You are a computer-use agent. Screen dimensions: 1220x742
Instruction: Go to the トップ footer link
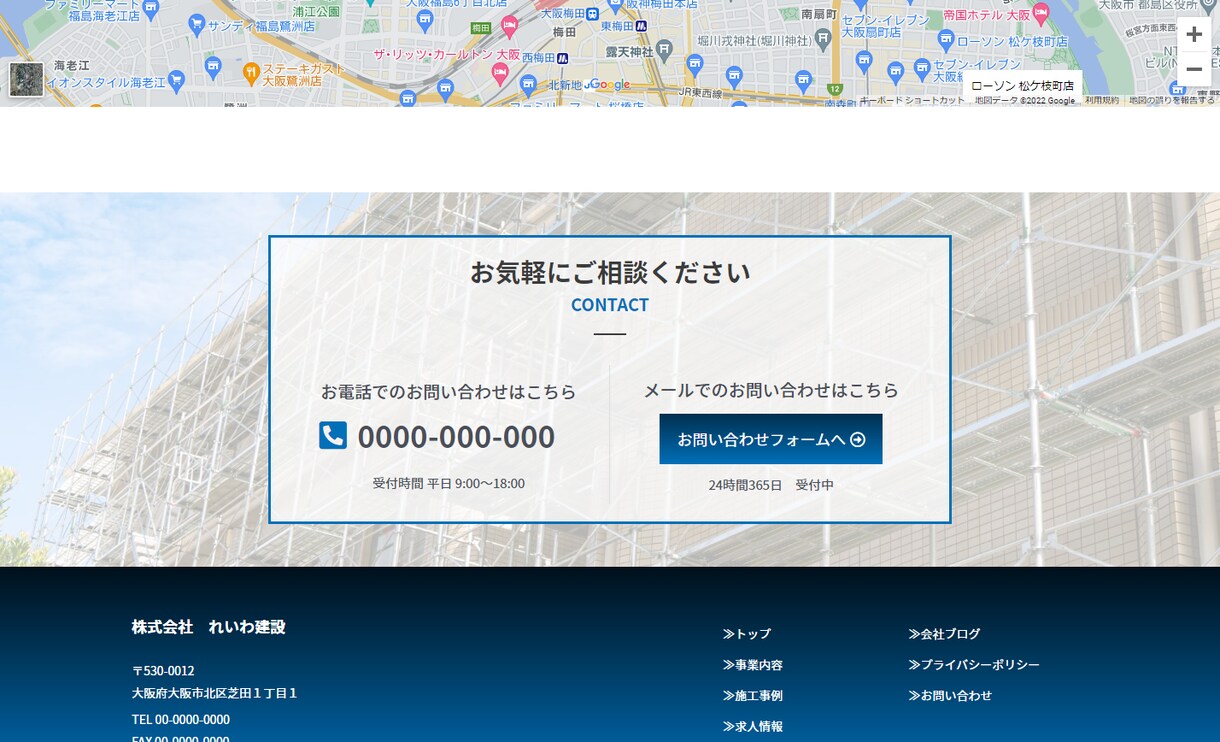pos(747,634)
